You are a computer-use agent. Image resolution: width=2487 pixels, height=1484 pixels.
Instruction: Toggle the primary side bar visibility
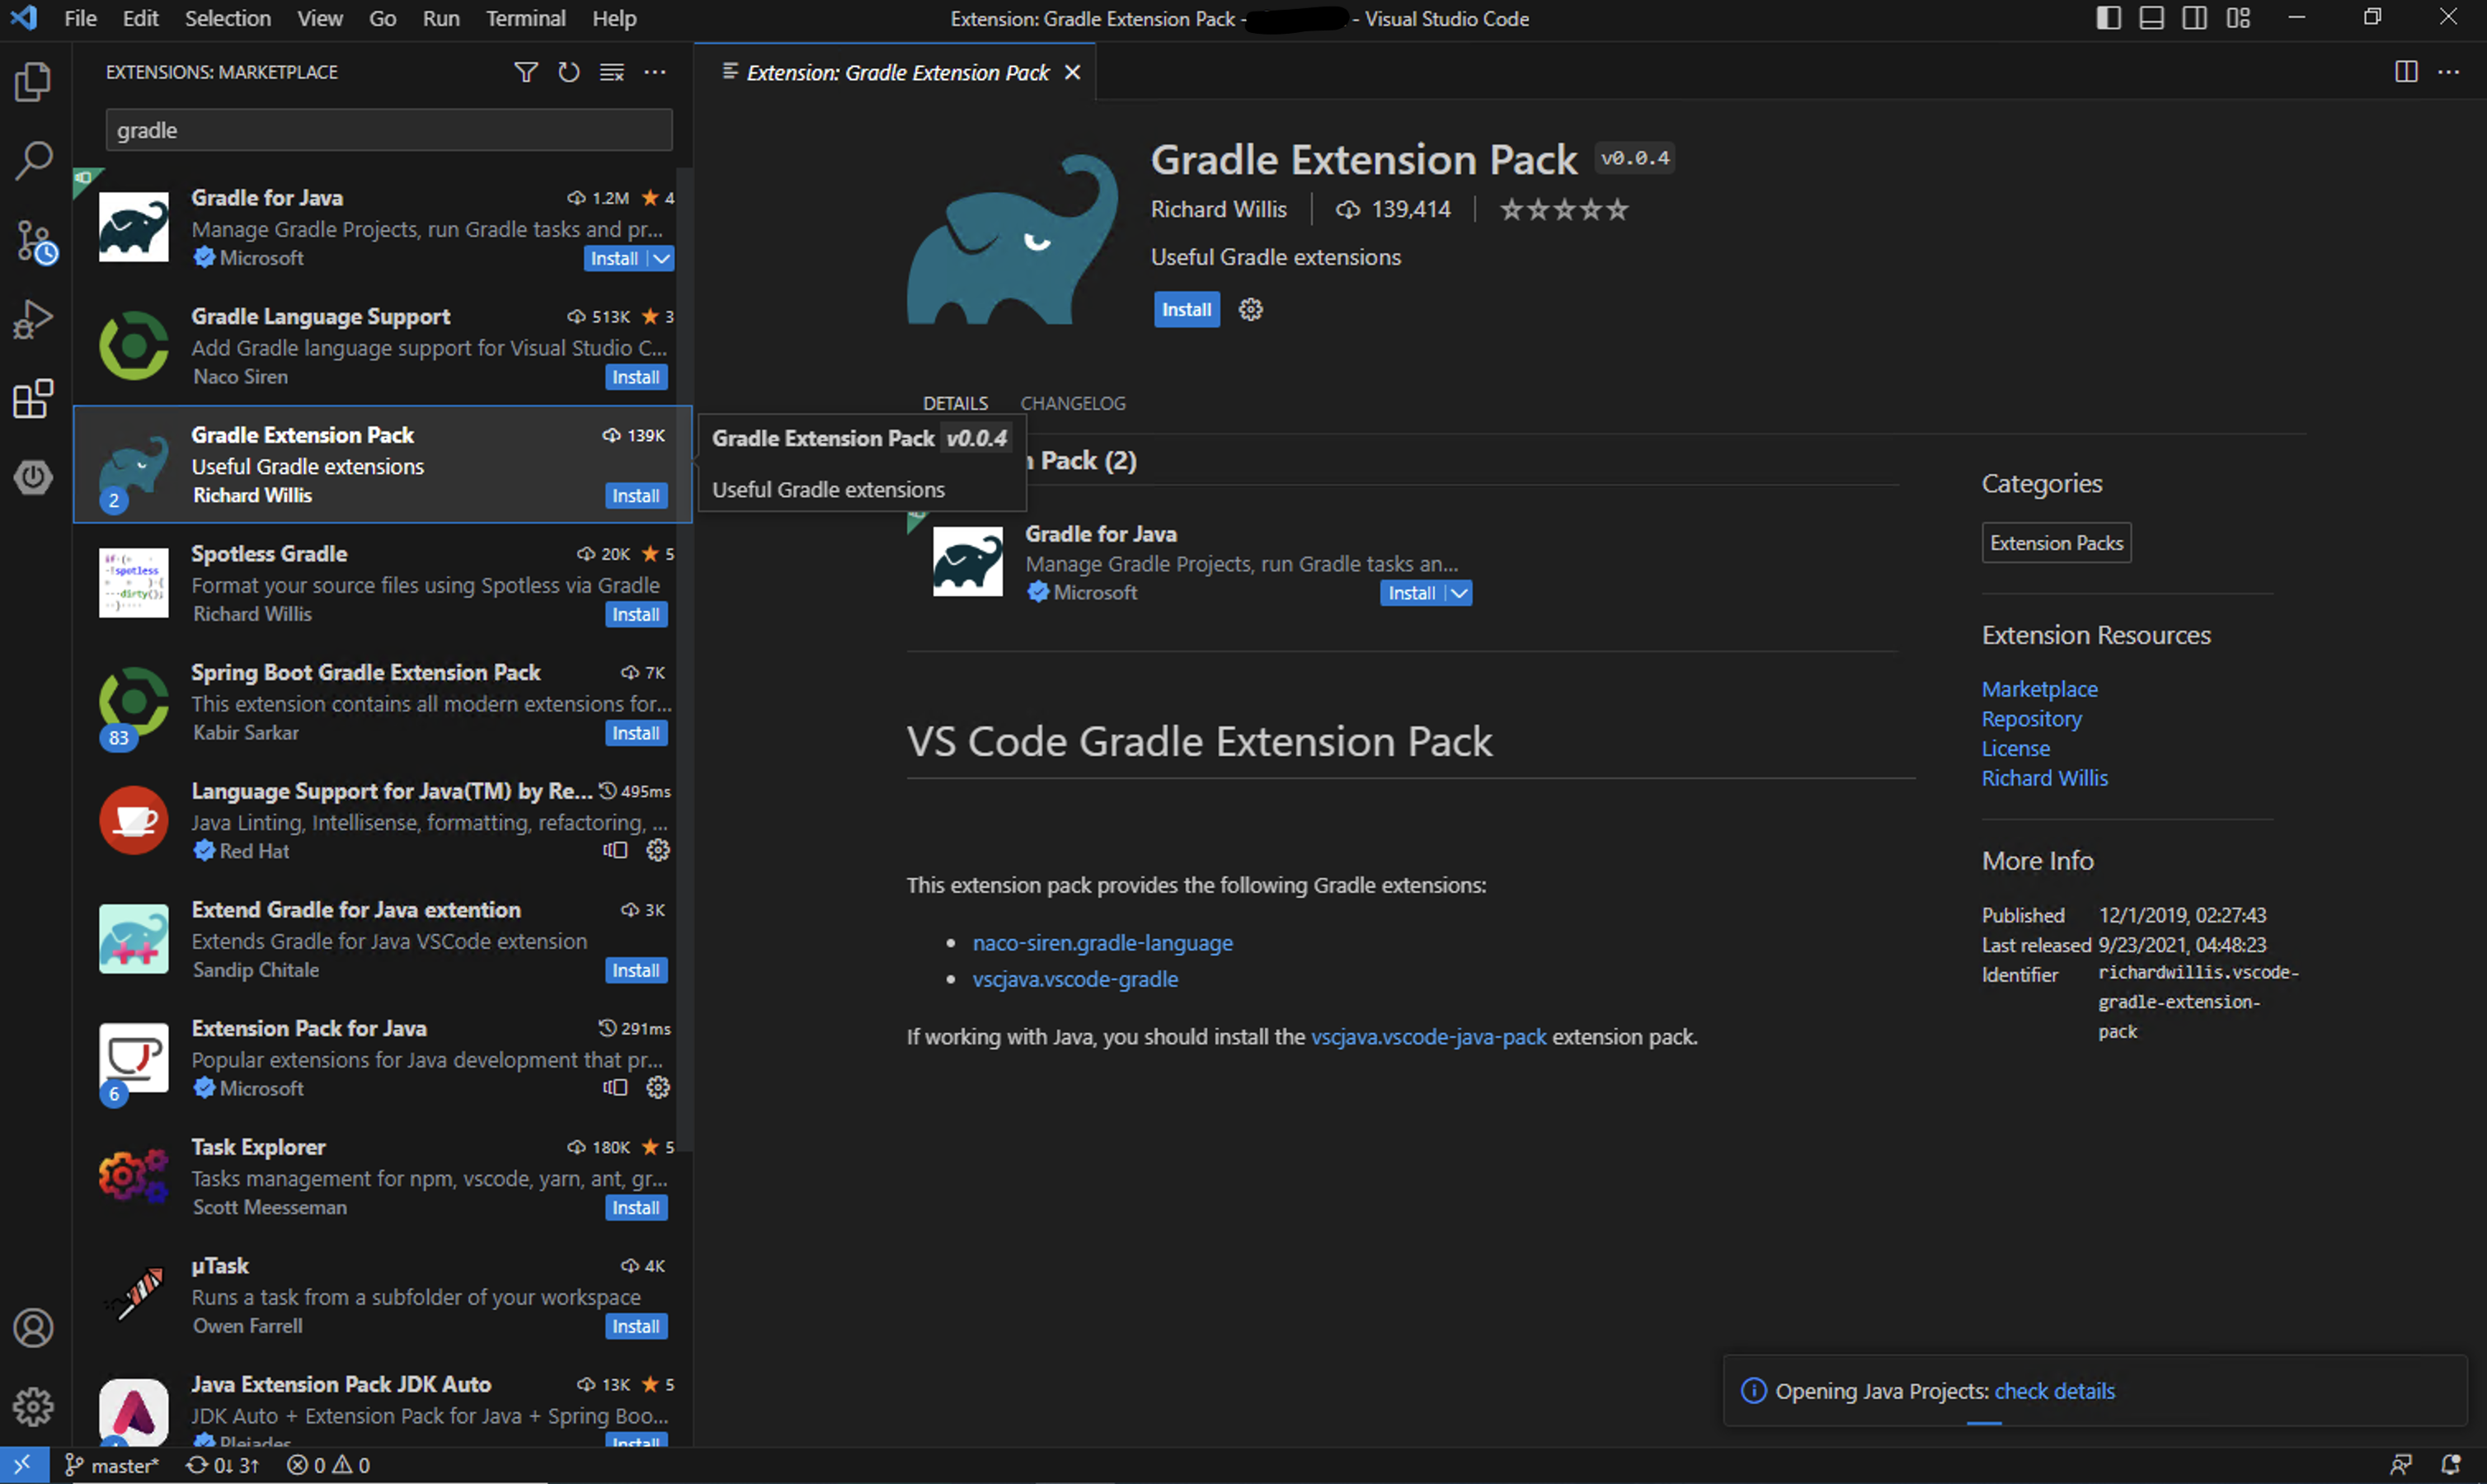[x=2108, y=18]
